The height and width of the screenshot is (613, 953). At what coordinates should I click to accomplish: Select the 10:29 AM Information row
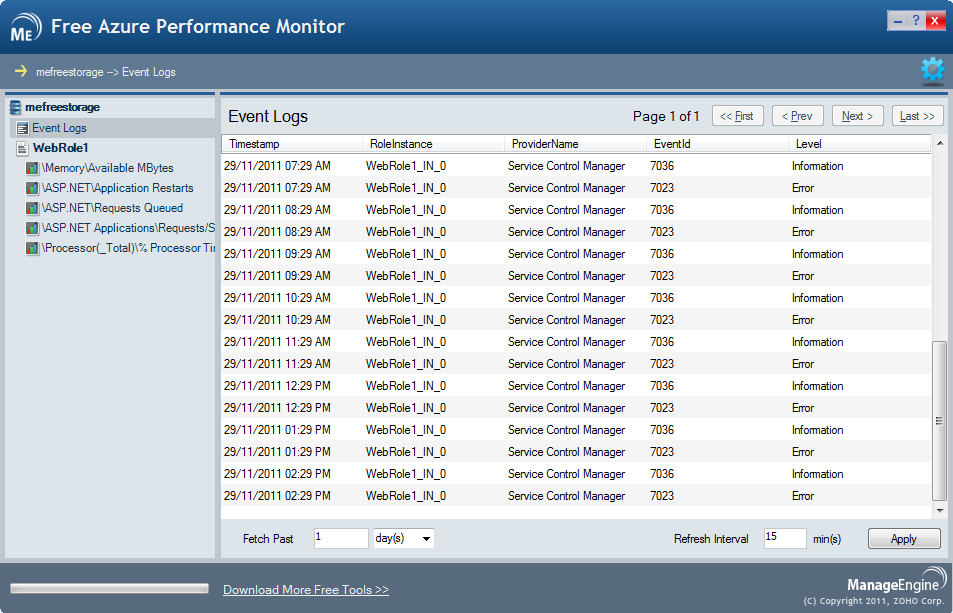click(576, 298)
